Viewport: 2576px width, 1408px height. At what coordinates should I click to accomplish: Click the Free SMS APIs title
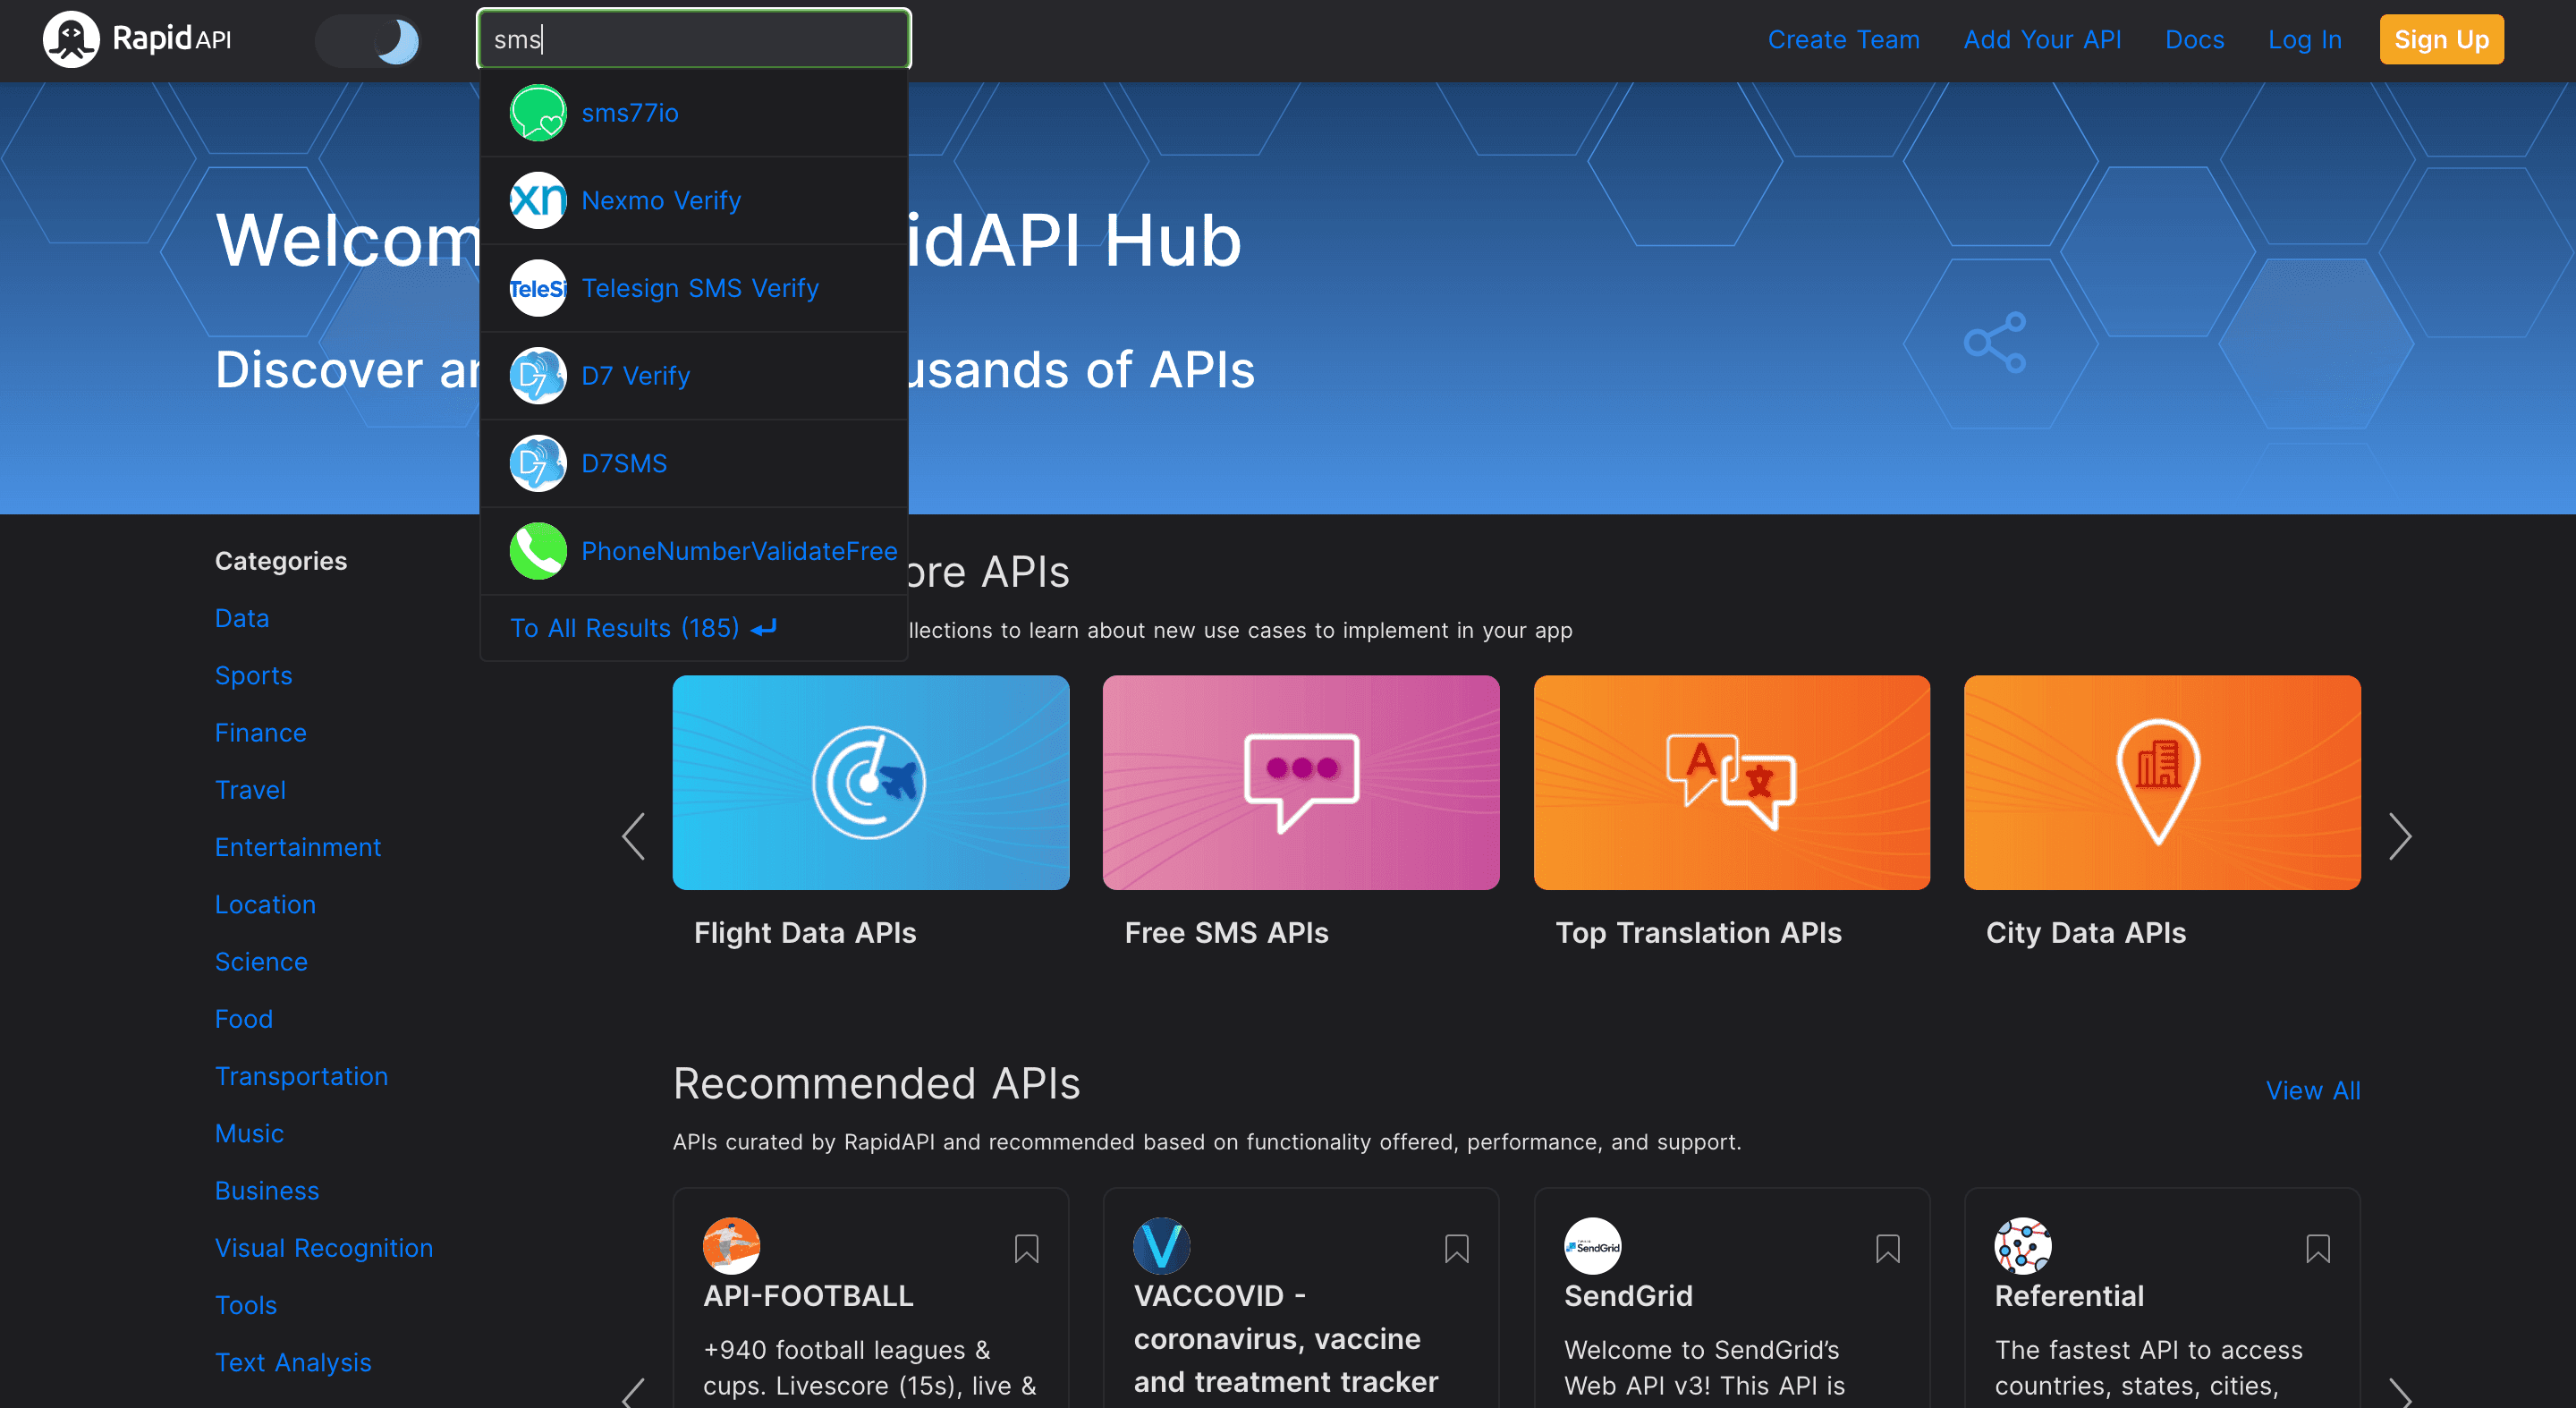coord(1227,933)
